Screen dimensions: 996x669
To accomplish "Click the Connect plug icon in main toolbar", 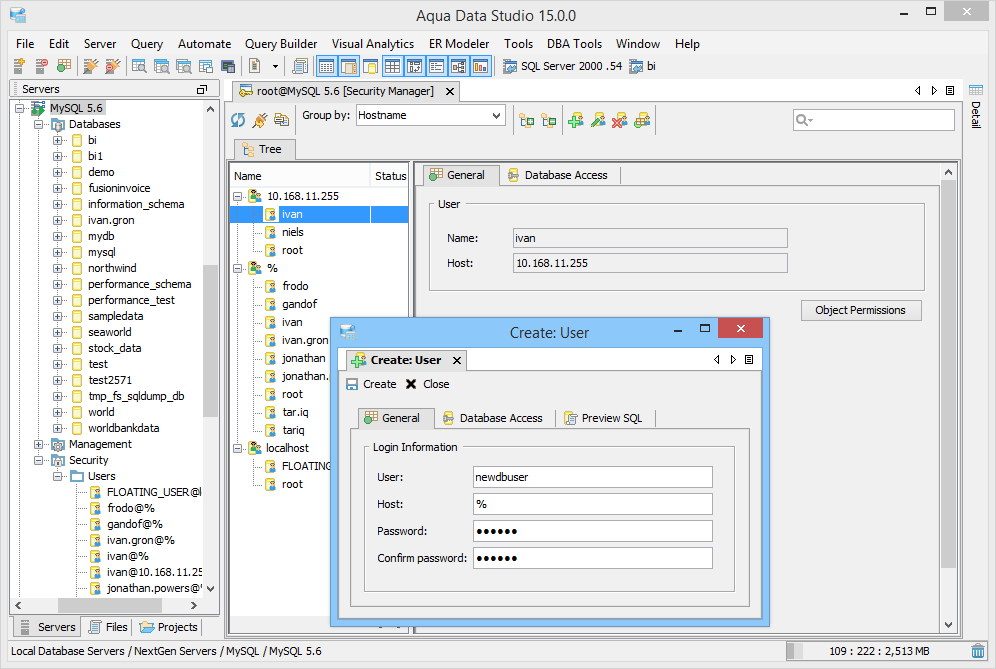I will point(91,65).
